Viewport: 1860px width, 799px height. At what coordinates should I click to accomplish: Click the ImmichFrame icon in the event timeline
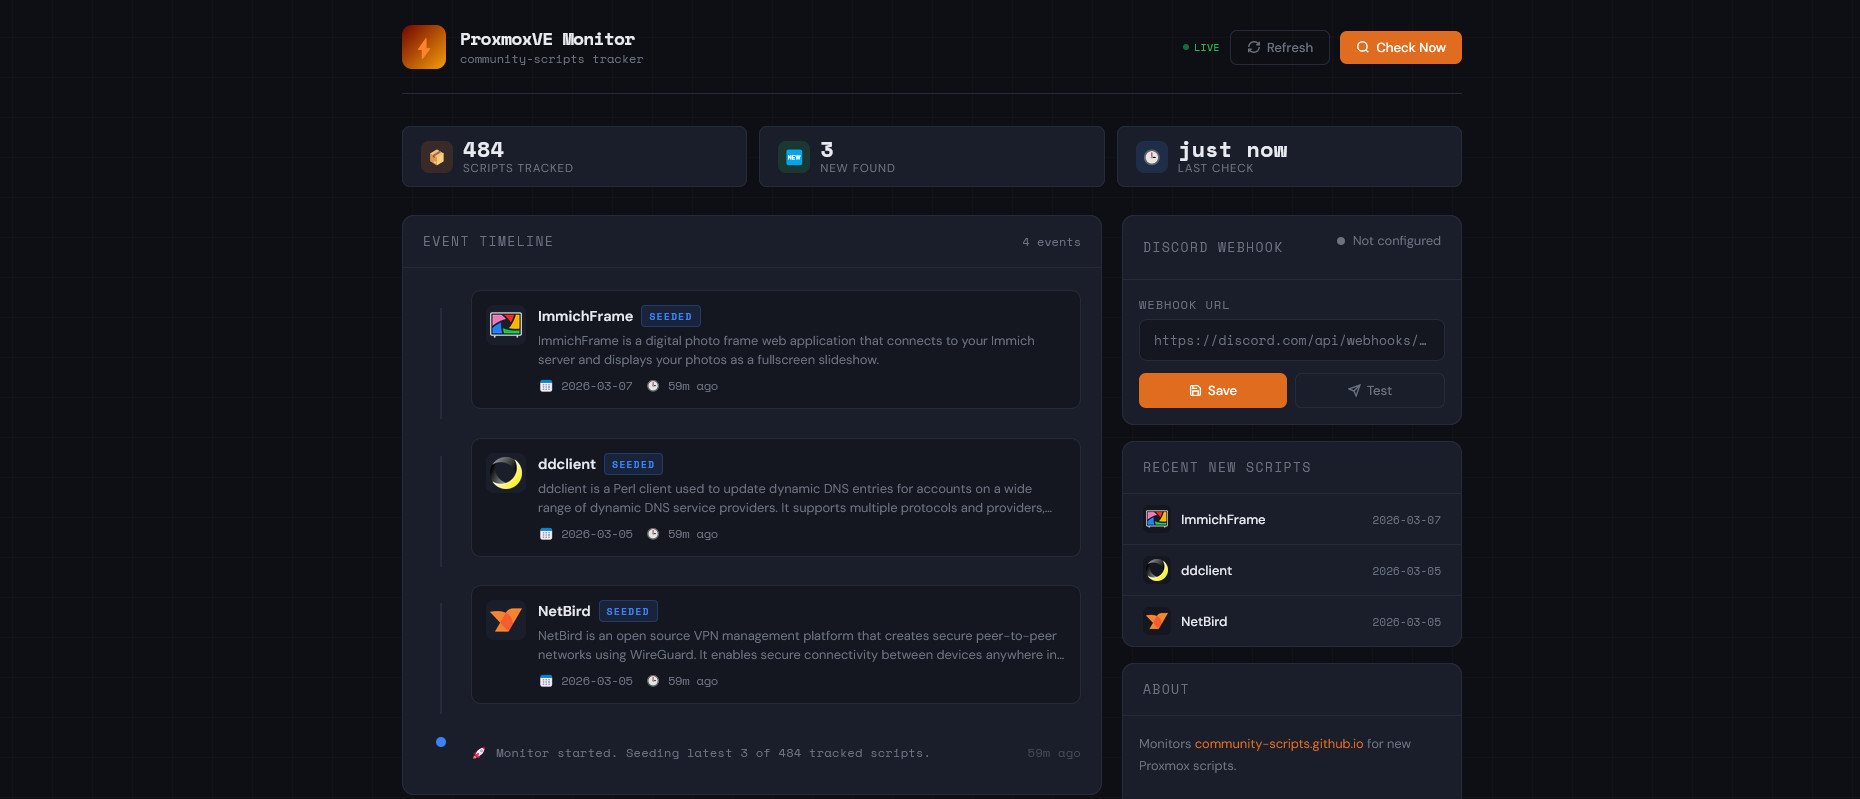point(506,324)
